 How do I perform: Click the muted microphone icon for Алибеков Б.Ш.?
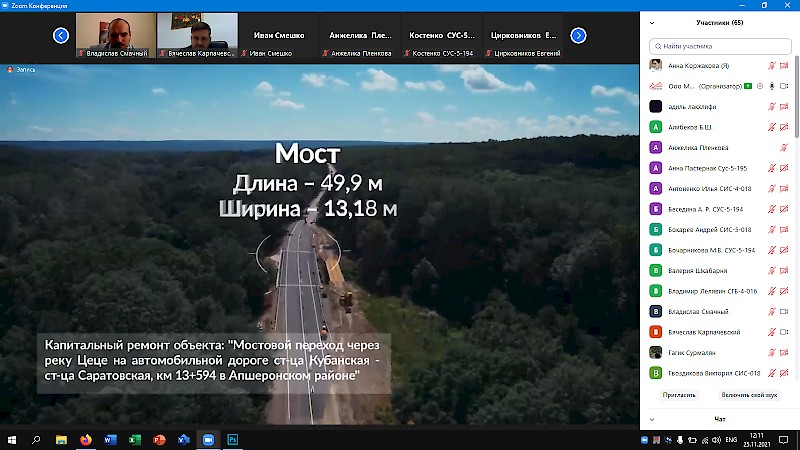click(771, 127)
